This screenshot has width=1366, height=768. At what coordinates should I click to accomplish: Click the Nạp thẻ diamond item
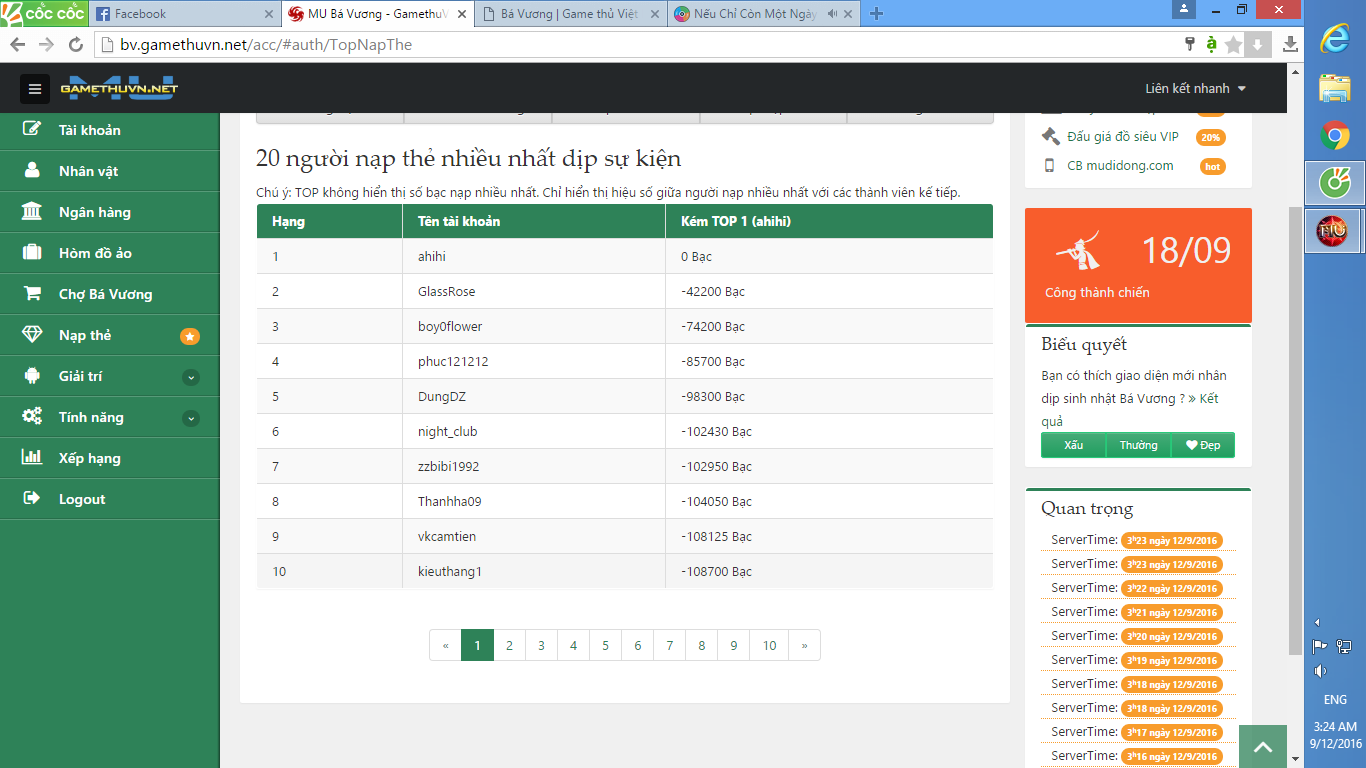[85, 335]
